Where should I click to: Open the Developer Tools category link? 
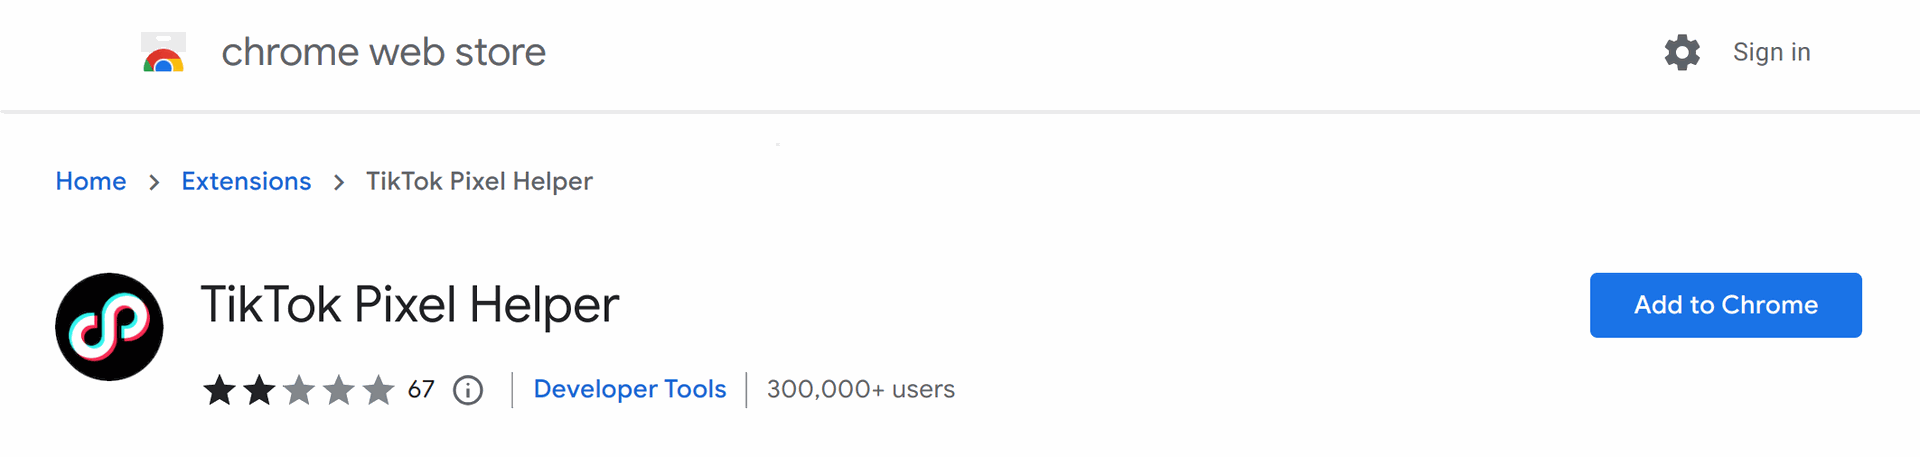pyautogui.click(x=630, y=389)
